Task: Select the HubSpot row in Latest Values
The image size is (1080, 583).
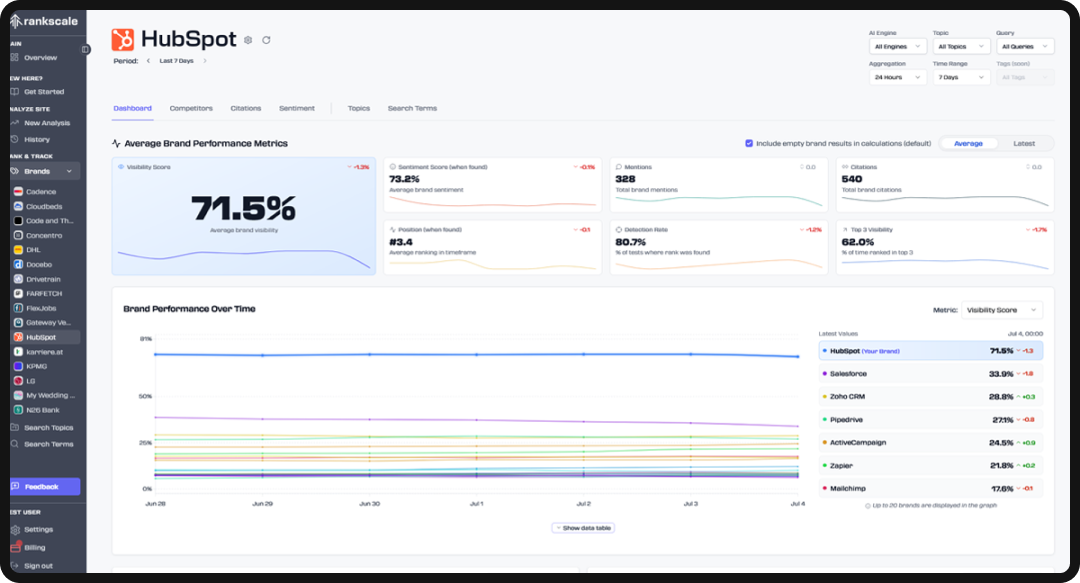Action: point(930,351)
